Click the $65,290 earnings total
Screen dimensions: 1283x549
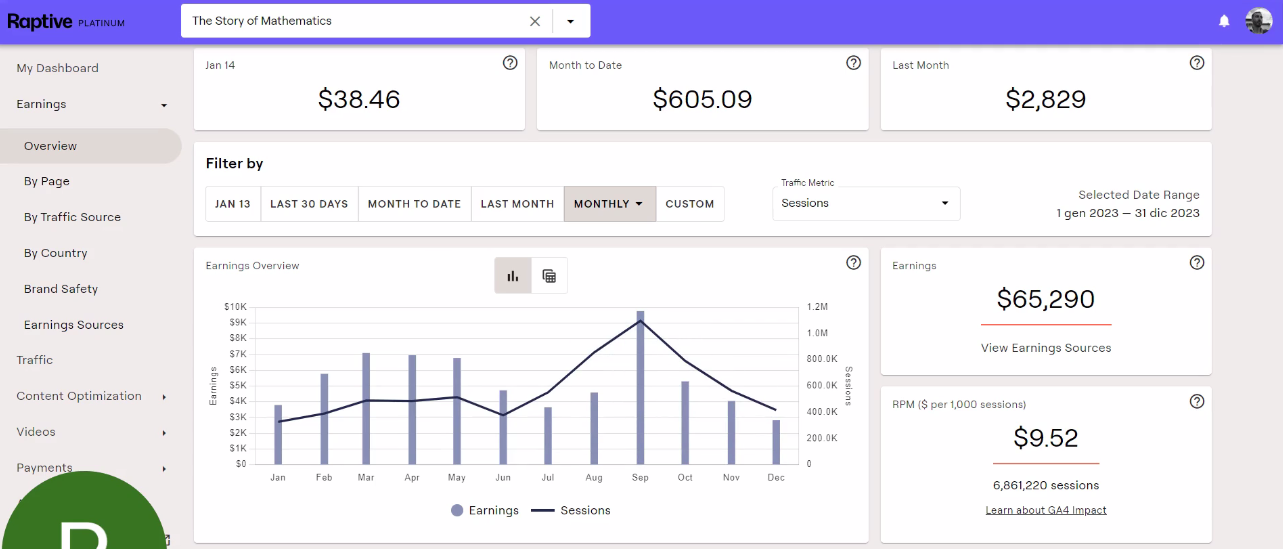coord(1046,299)
